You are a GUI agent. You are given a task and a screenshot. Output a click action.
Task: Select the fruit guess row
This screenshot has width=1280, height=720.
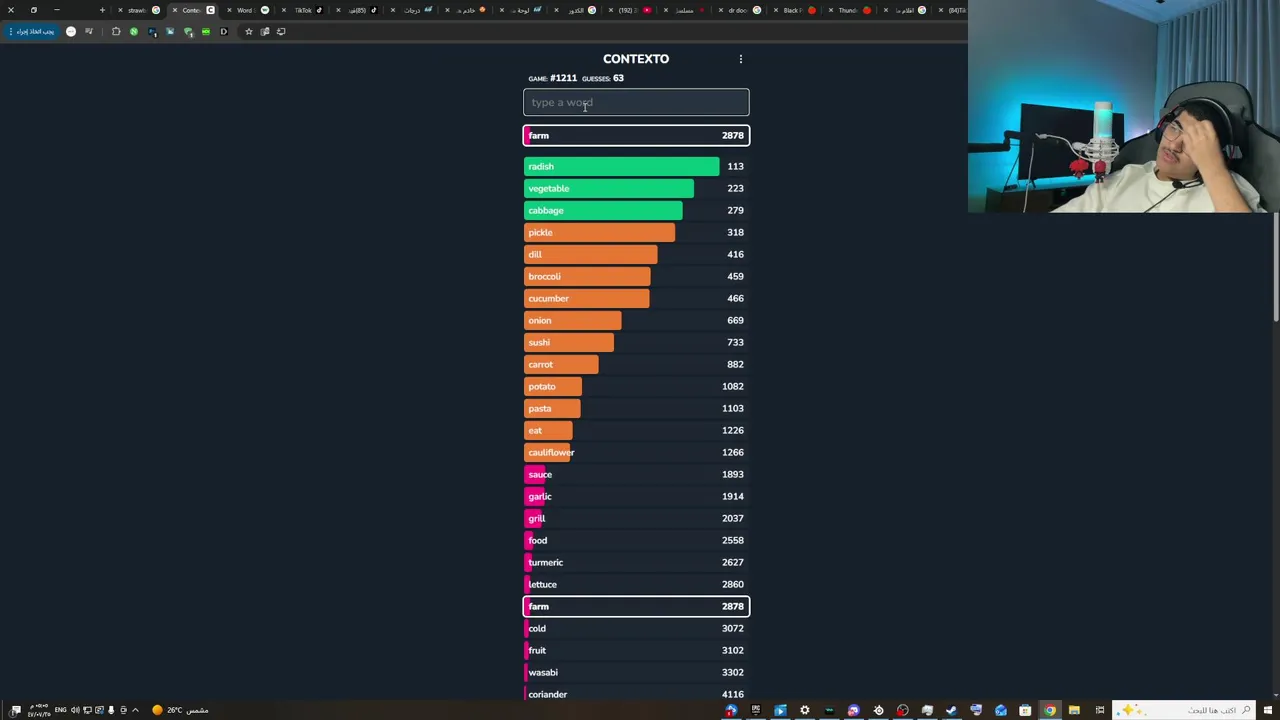tap(636, 650)
